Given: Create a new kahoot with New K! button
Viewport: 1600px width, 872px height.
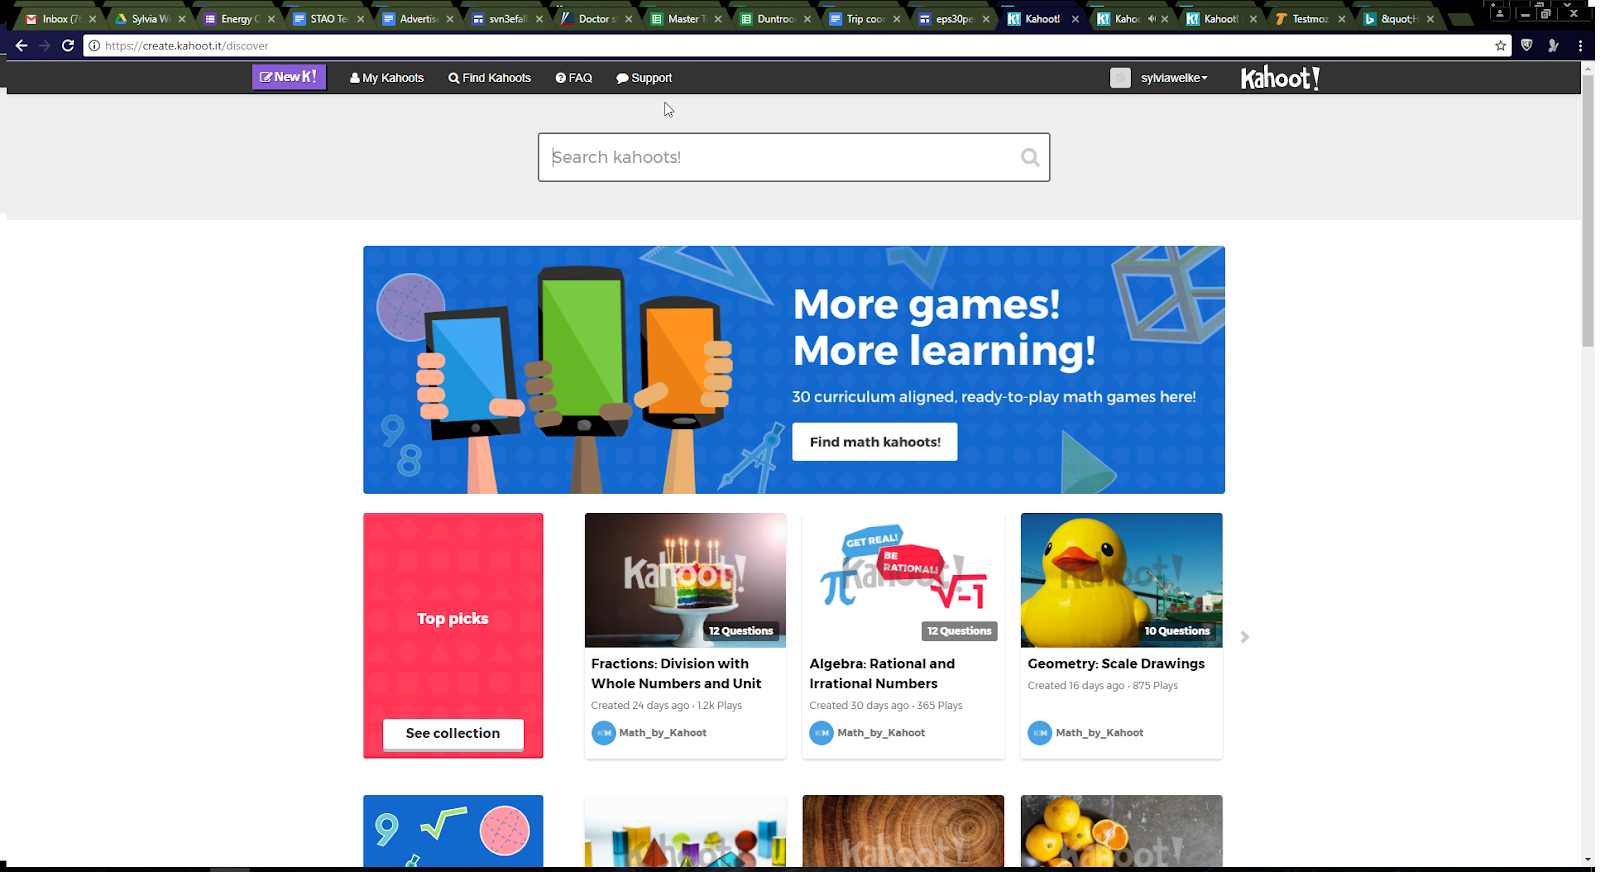Looking at the screenshot, I should click(x=289, y=77).
